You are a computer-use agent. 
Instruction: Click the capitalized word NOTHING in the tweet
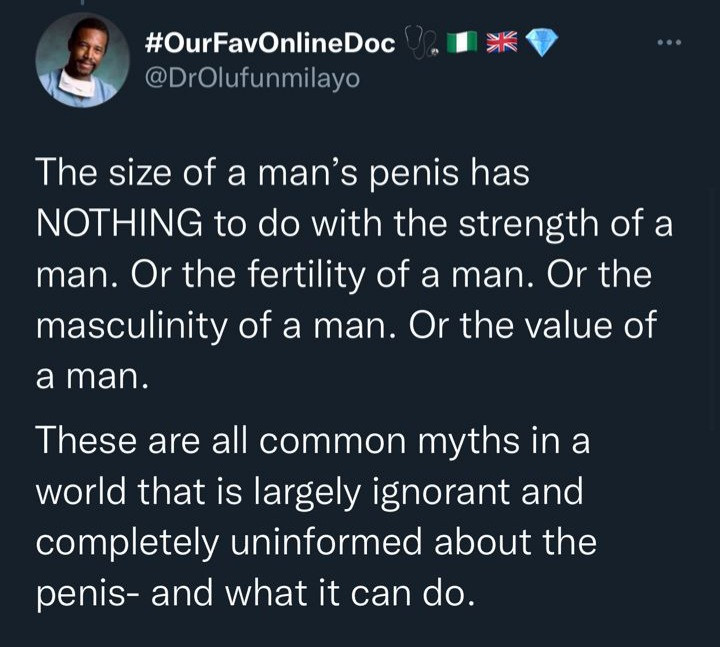coord(119,223)
